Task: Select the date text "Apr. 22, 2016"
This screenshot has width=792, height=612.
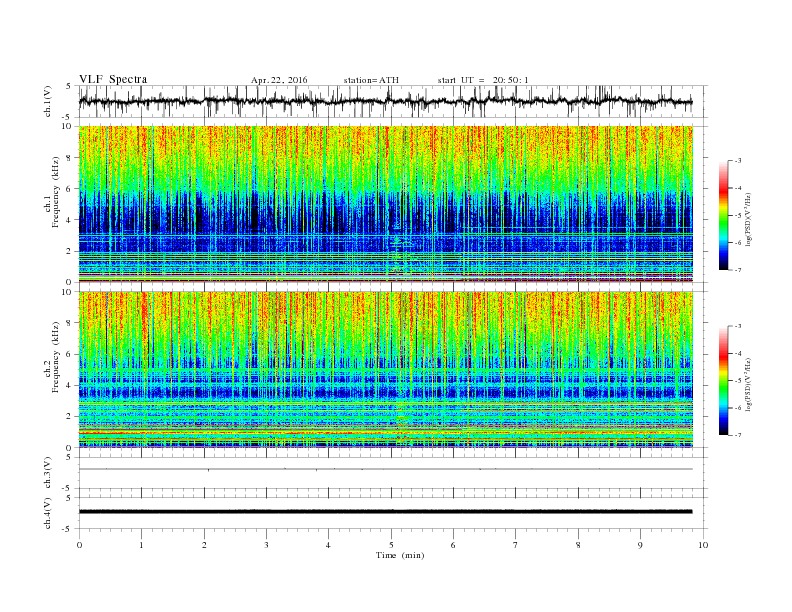Action: tap(279, 80)
